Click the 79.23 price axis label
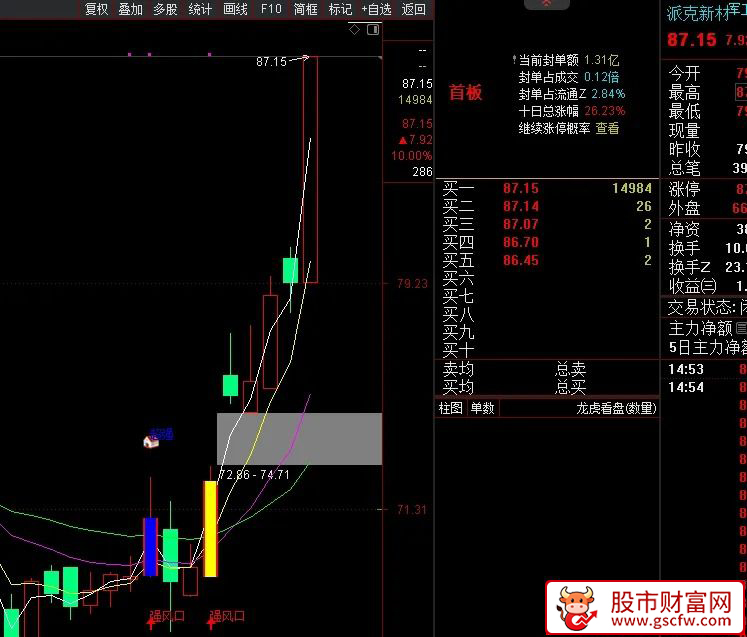The height and width of the screenshot is (637, 747). point(413,283)
